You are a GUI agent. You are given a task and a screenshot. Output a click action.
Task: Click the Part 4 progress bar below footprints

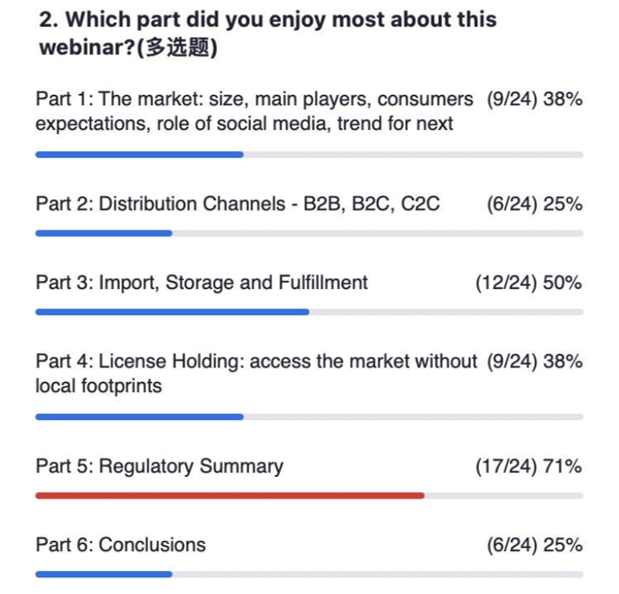pyautogui.click(x=309, y=417)
